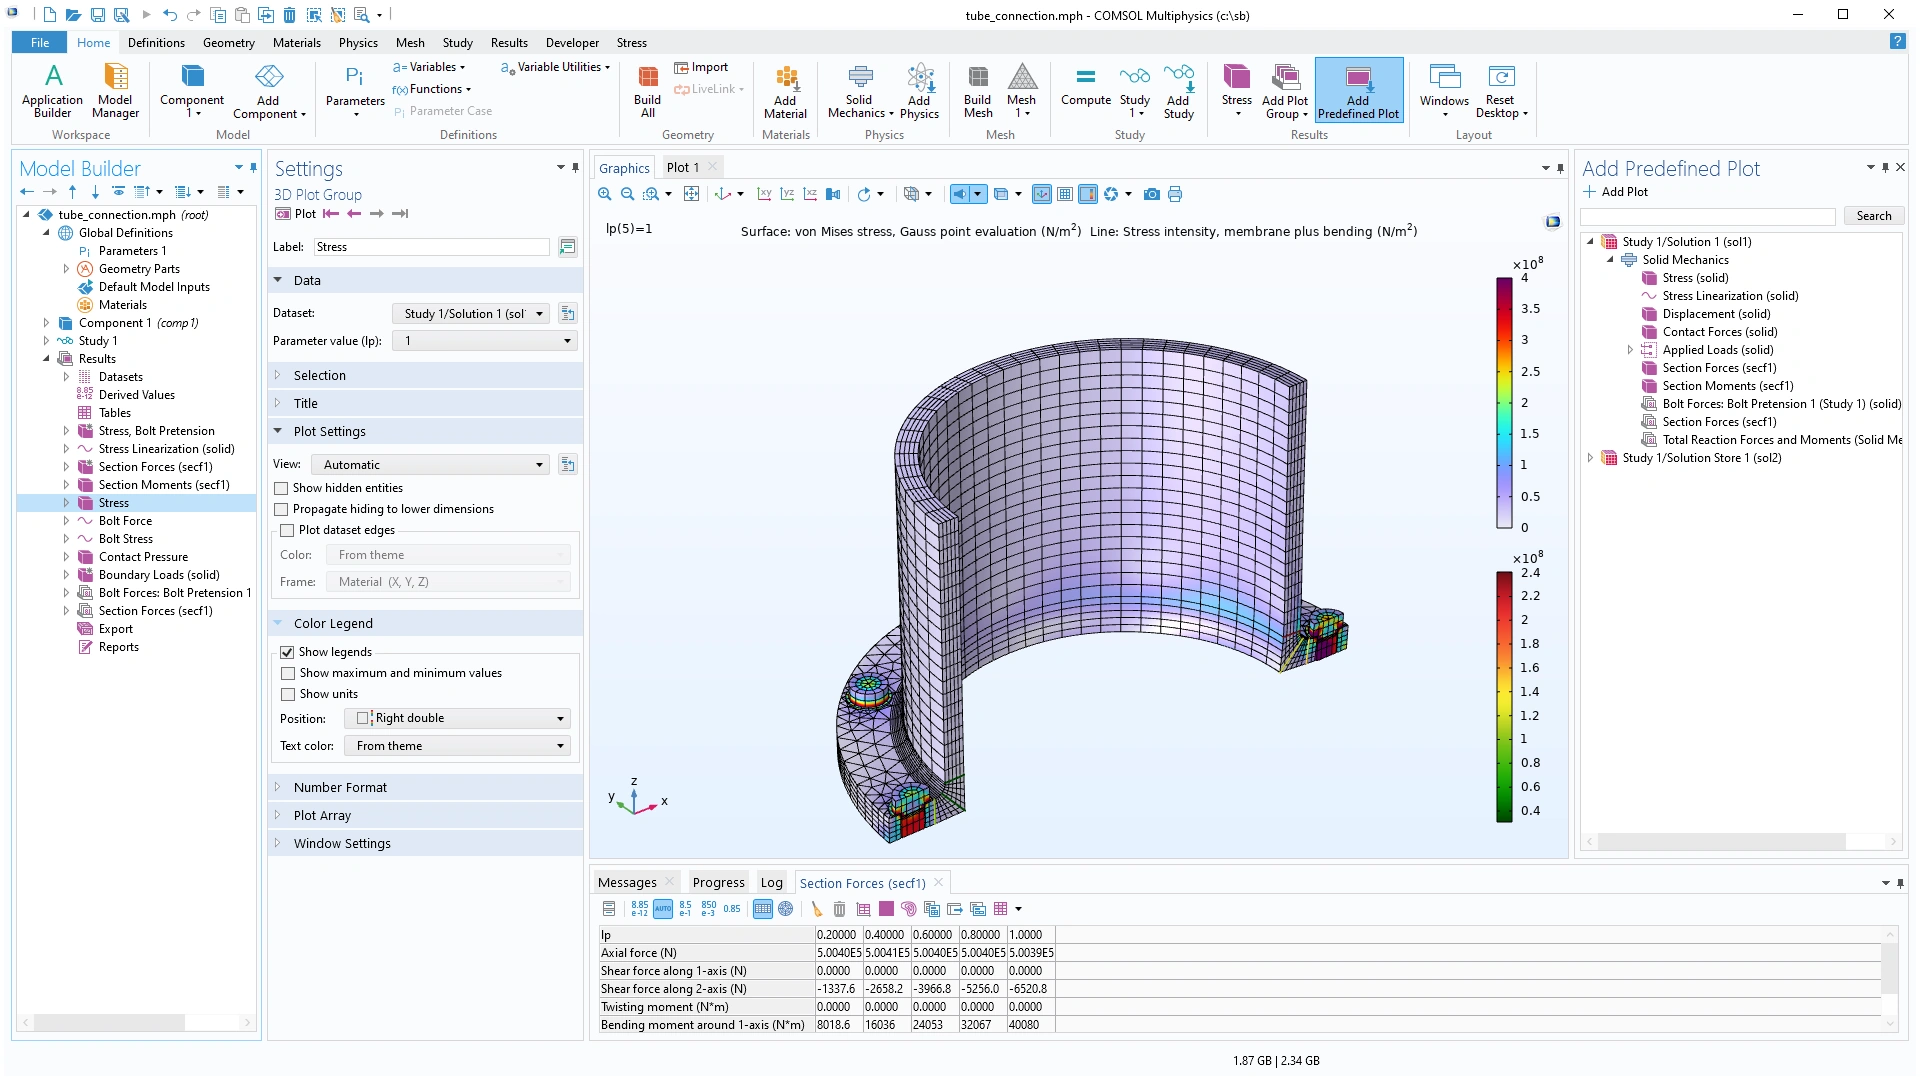
Task: Uncheck the Show legends checkbox
Action: pos(288,652)
